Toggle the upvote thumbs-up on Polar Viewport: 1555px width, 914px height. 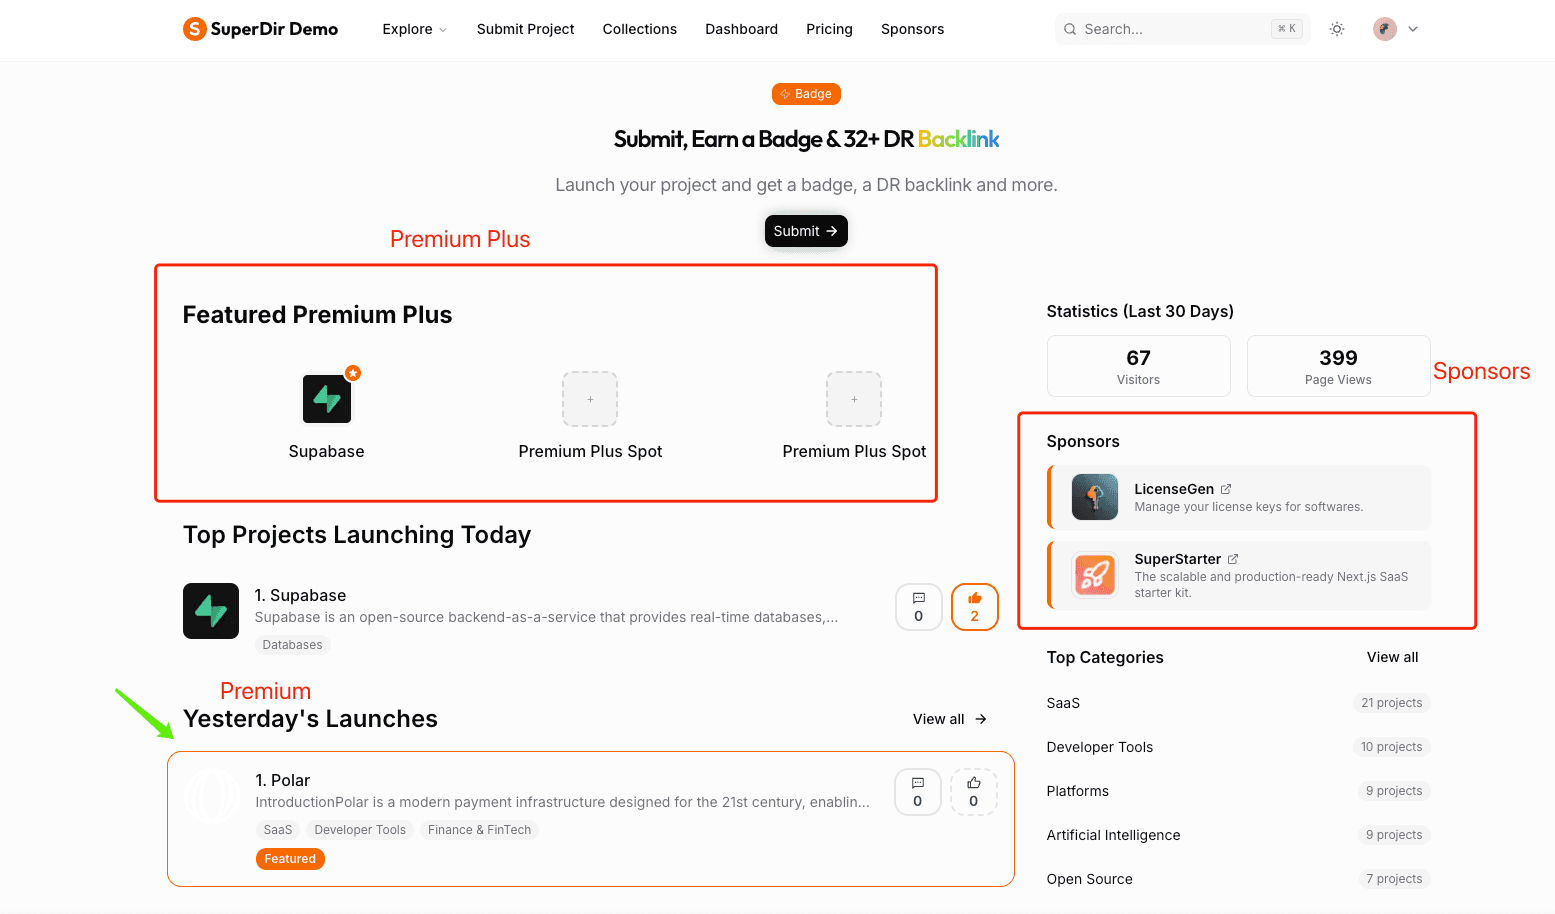click(974, 792)
